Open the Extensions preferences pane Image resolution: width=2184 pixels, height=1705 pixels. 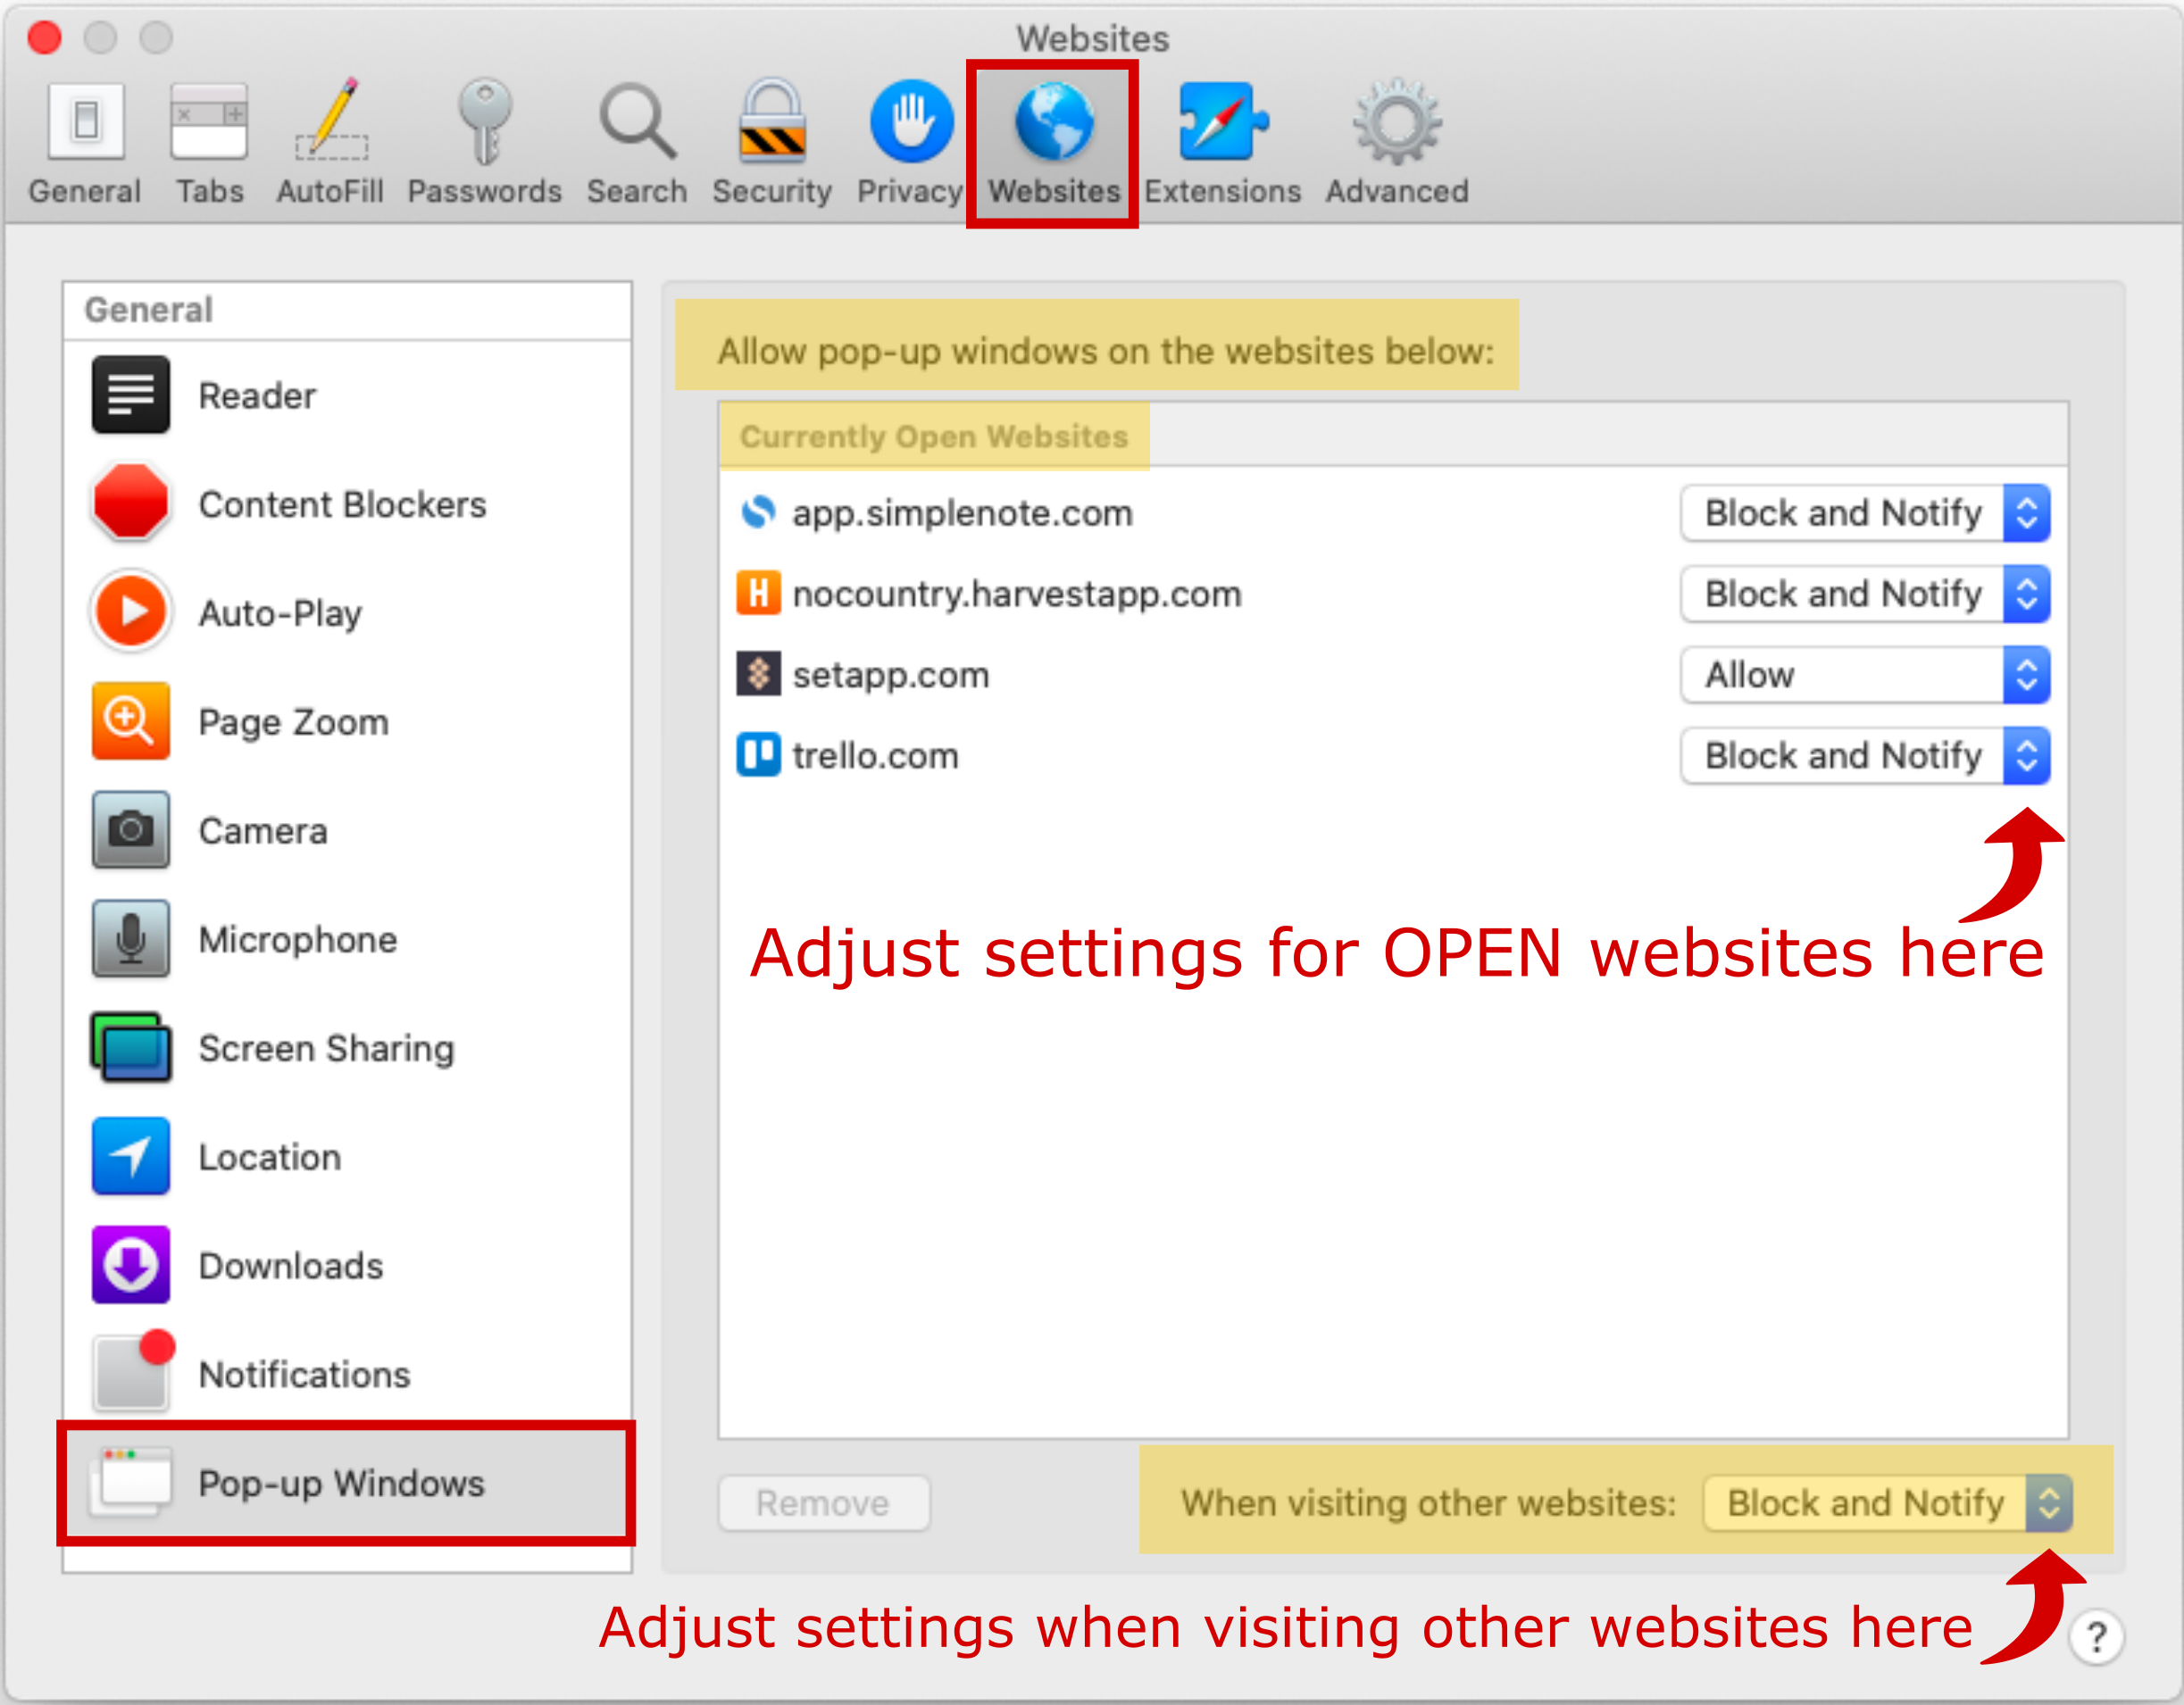[x=1222, y=143]
